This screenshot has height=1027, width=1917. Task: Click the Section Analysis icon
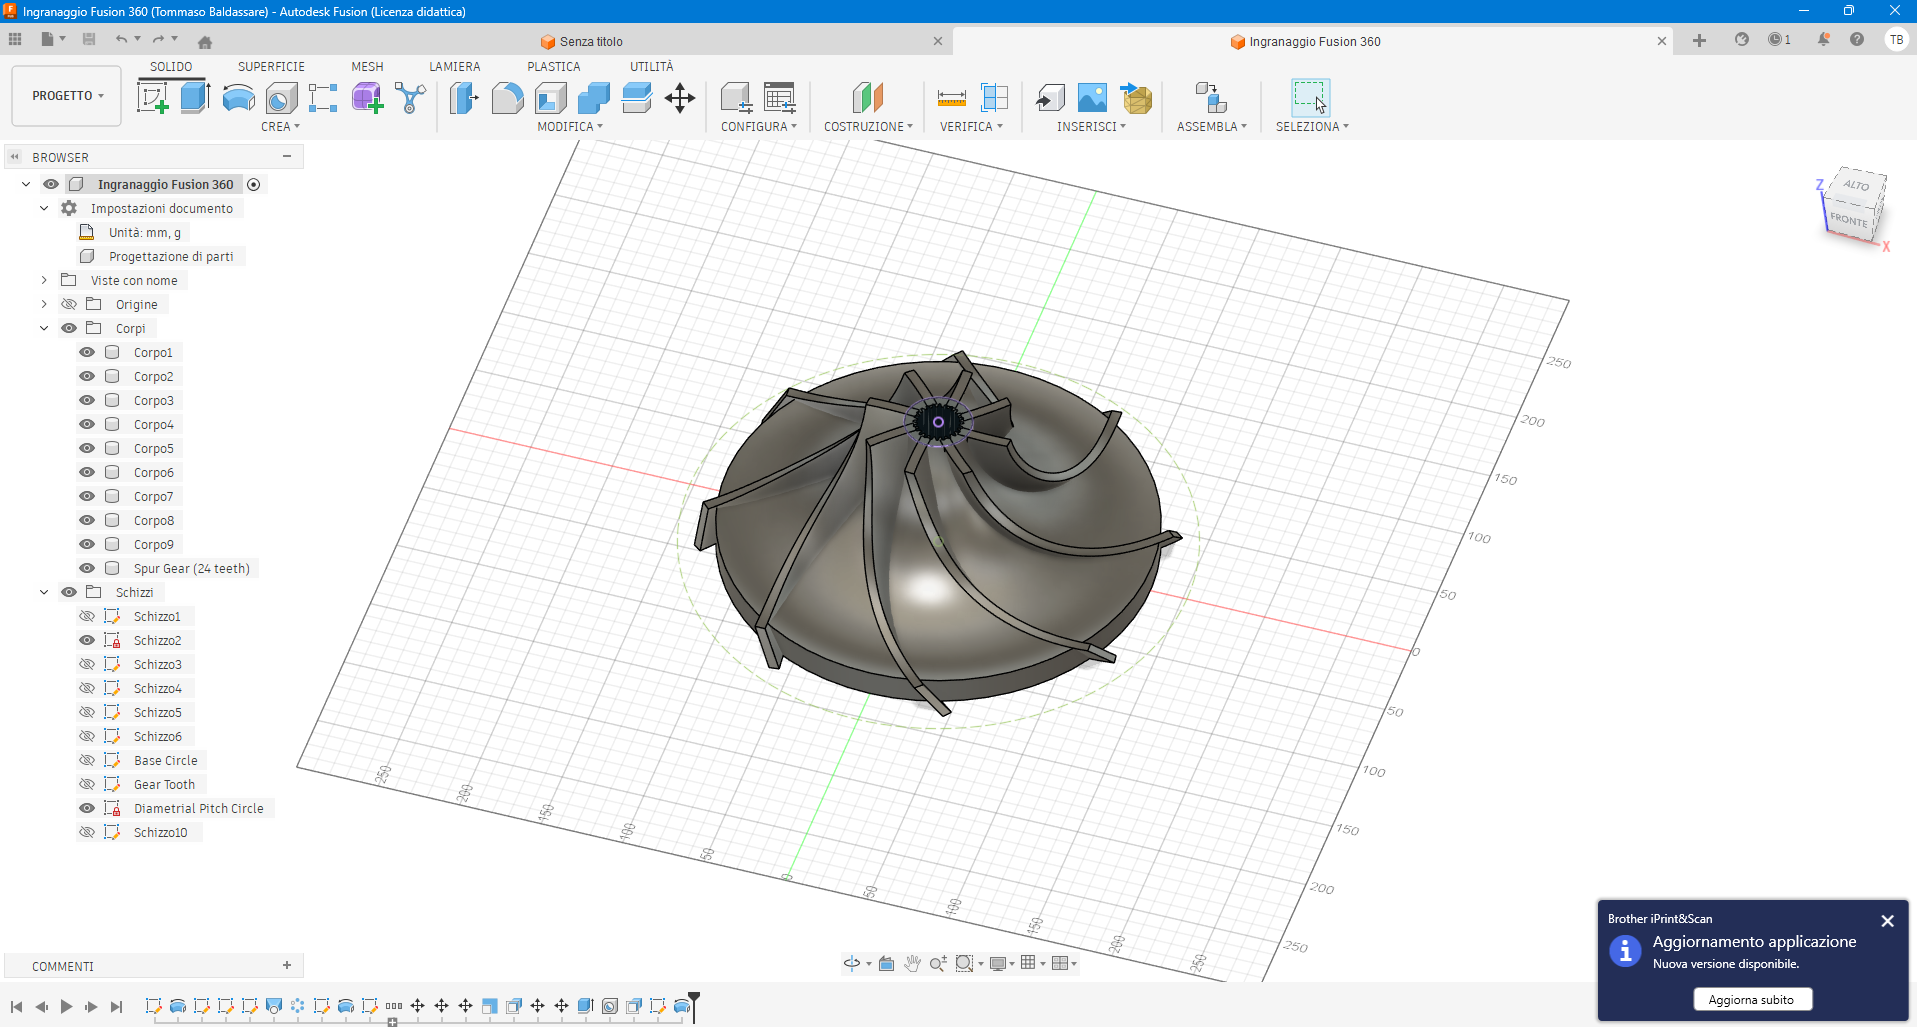(x=995, y=97)
